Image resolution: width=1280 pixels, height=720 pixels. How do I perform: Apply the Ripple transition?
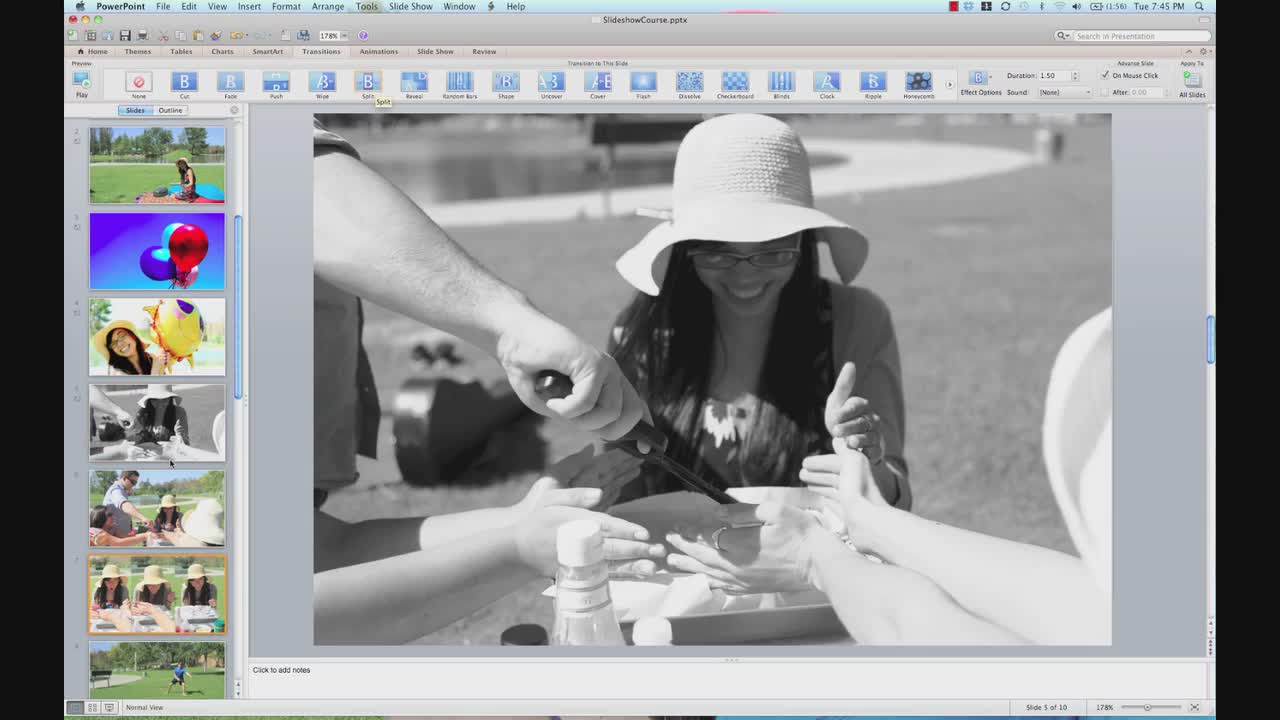(x=873, y=85)
